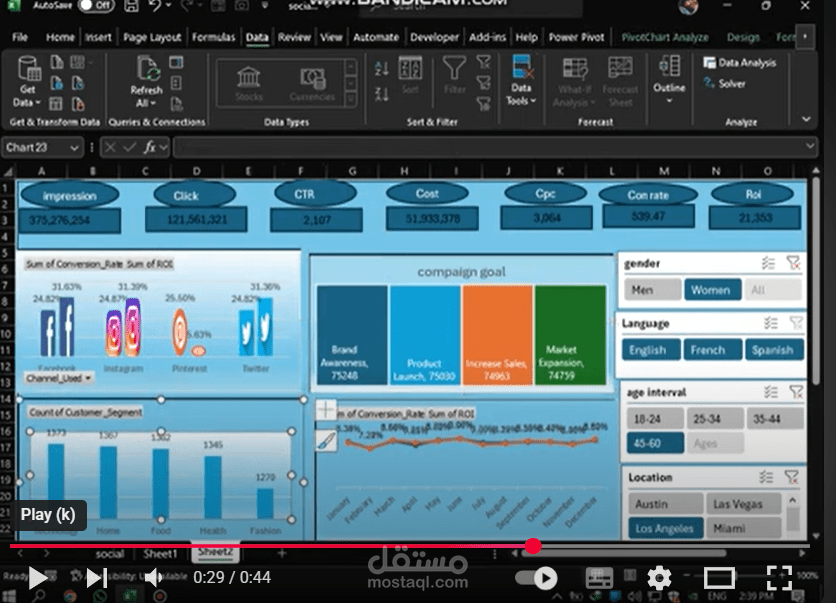Image resolution: width=836 pixels, height=603 pixels.
Task: Open the File menu
Action: [x=20, y=37]
